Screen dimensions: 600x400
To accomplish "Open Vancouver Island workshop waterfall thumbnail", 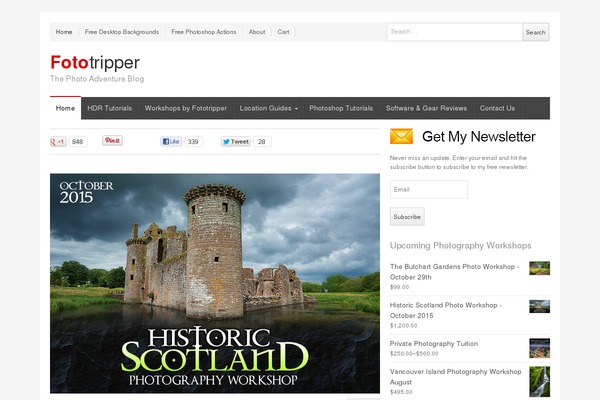I will [540, 382].
